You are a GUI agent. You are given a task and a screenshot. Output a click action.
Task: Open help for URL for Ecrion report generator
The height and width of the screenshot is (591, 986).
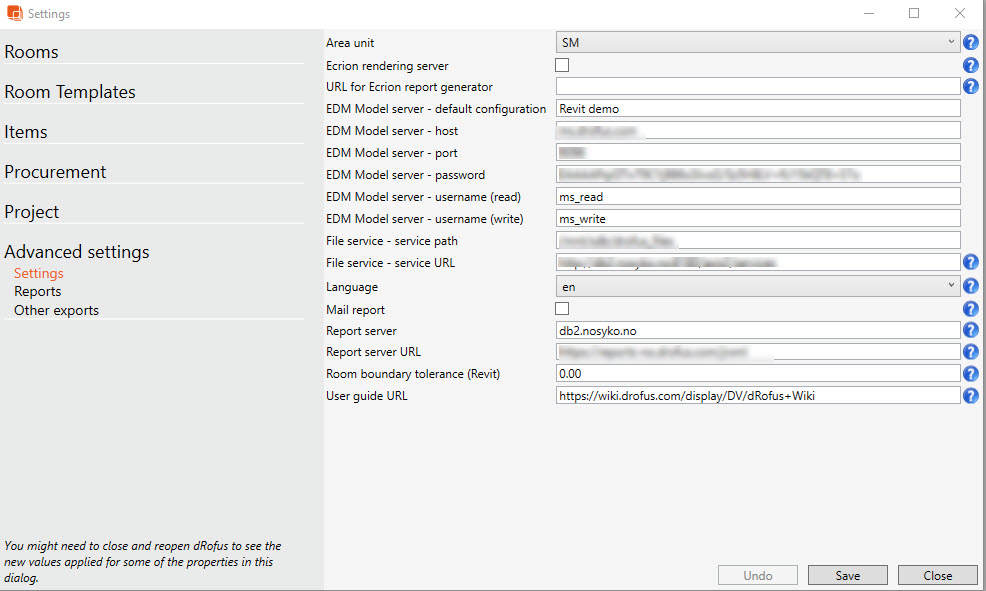click(x=970, y=87)
